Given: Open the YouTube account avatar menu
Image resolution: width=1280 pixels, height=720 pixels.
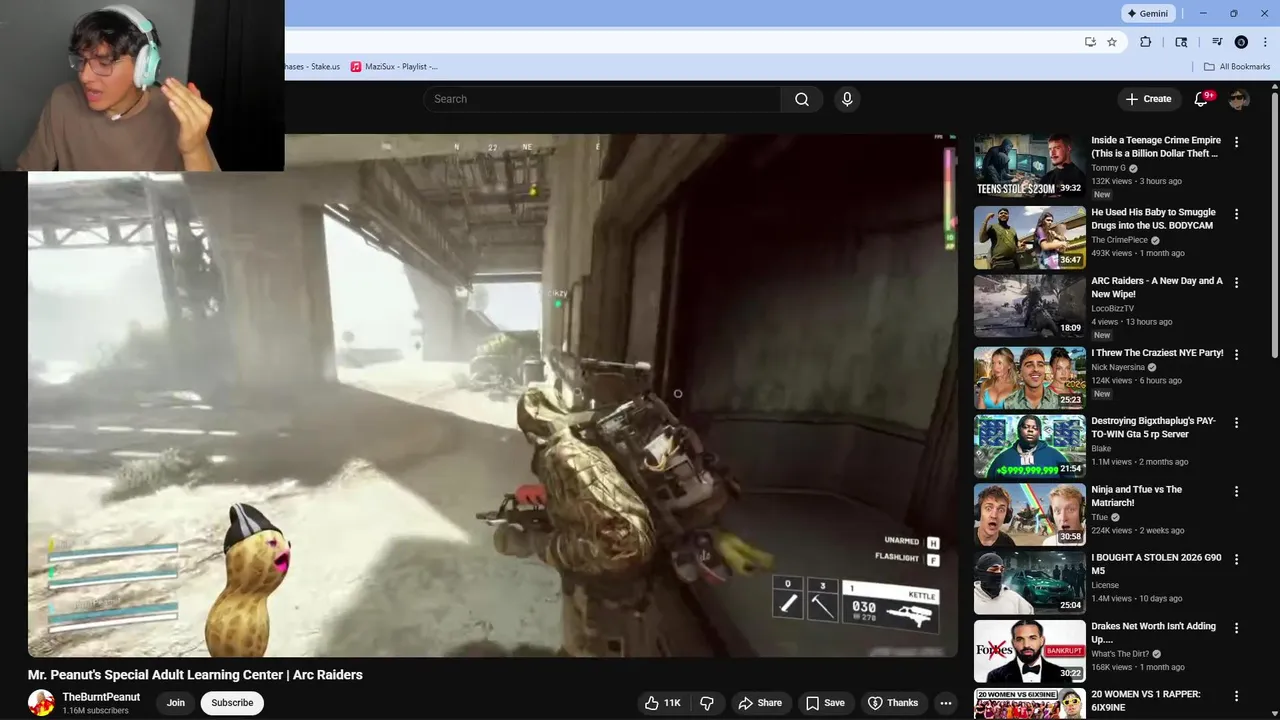Looking at the screenshot, I should [x=1239, y=99].
